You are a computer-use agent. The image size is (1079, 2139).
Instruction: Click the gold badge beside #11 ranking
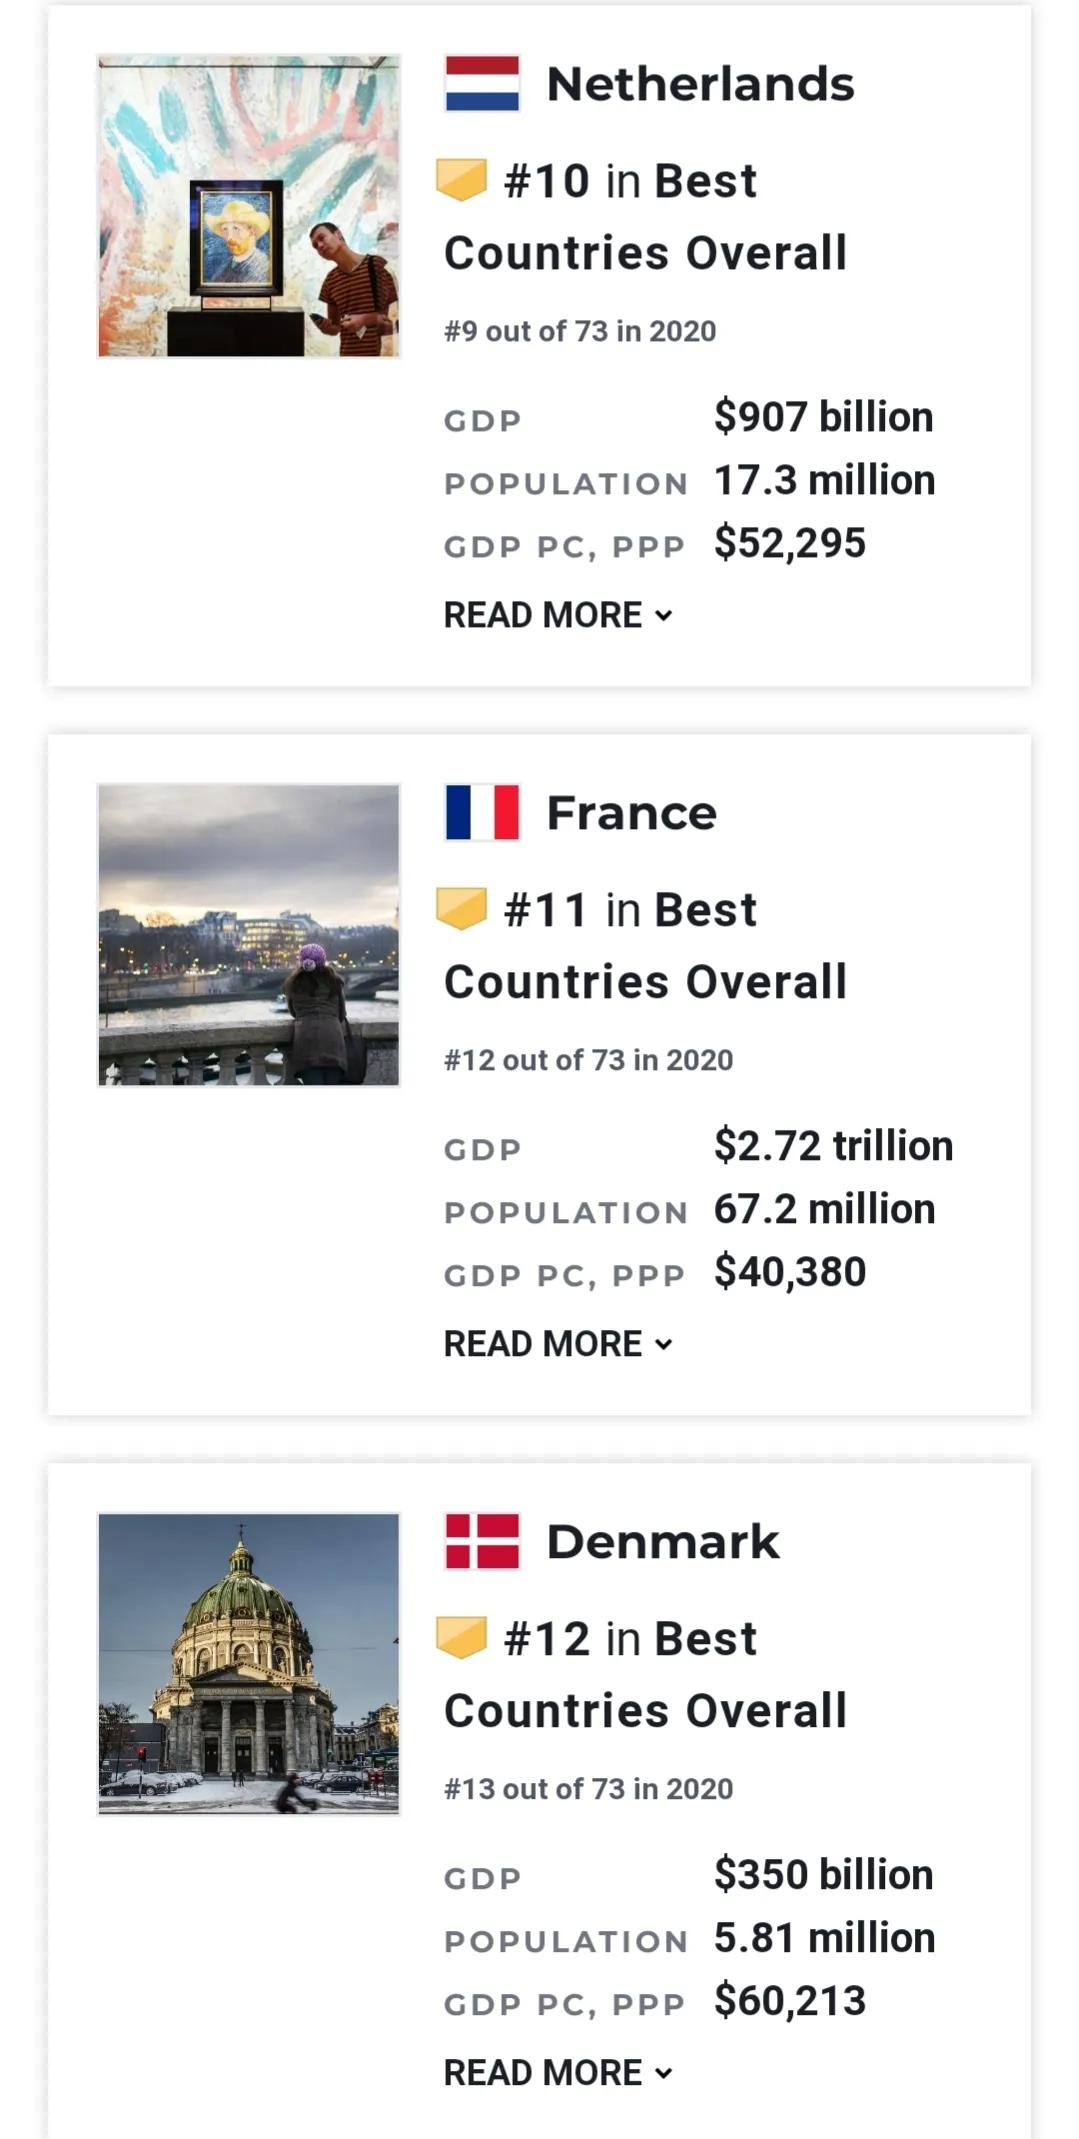(461, 909)
